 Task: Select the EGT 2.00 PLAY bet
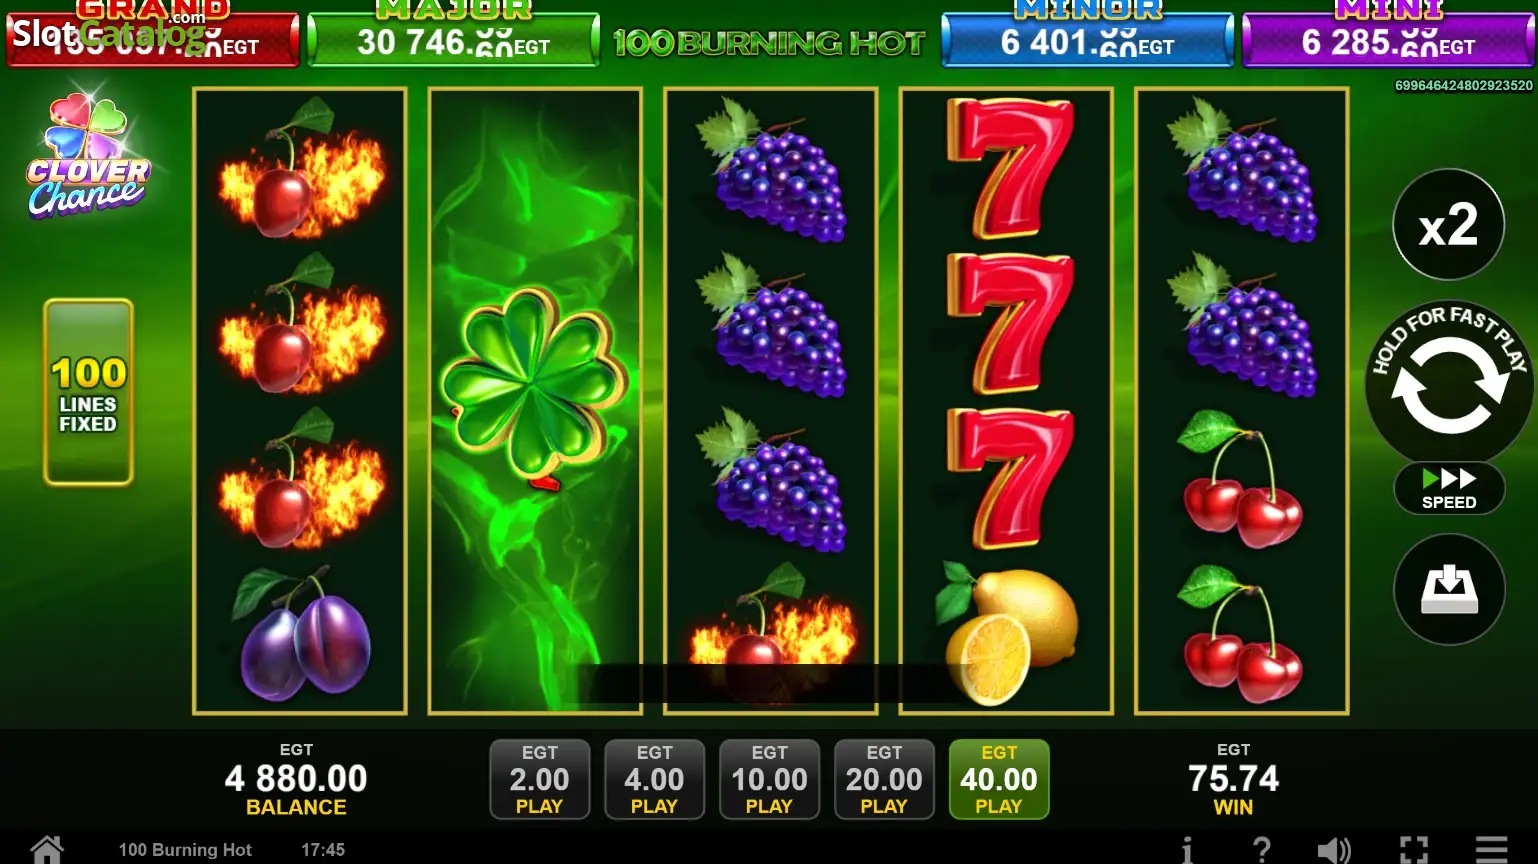[539, 779]
